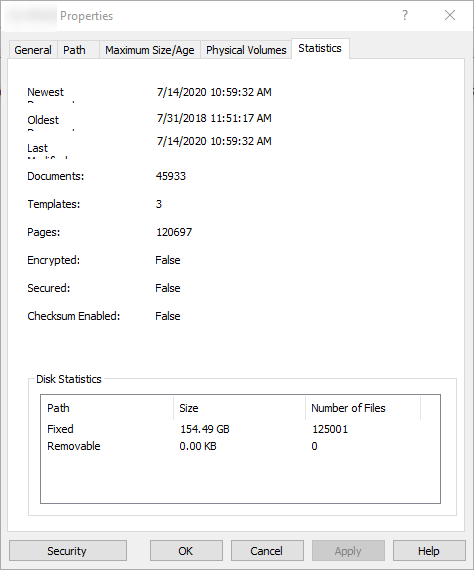Click the Apply button
Screen dimensions: 474x570
point(348,551)
